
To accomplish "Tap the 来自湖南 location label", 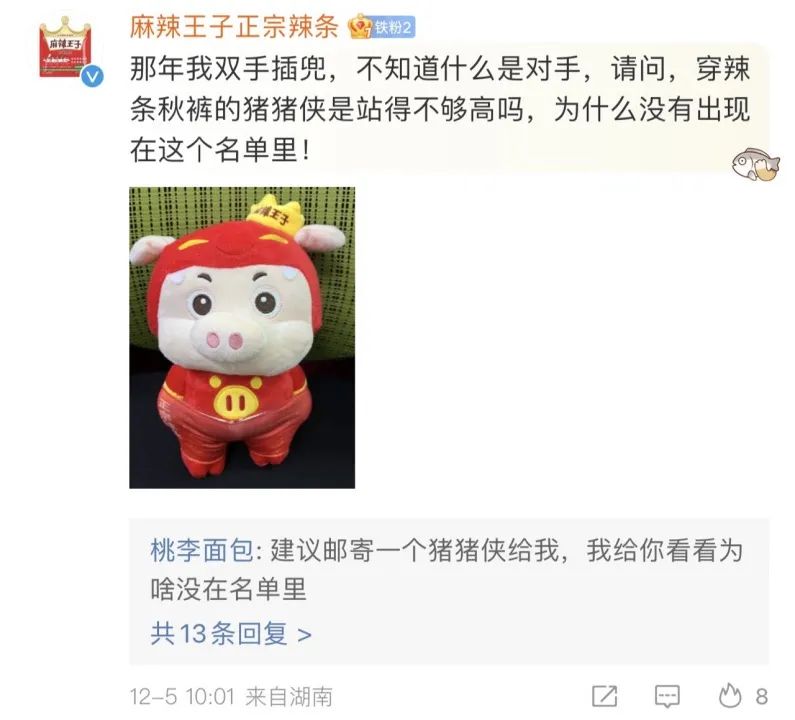I will tap(289, 696).
